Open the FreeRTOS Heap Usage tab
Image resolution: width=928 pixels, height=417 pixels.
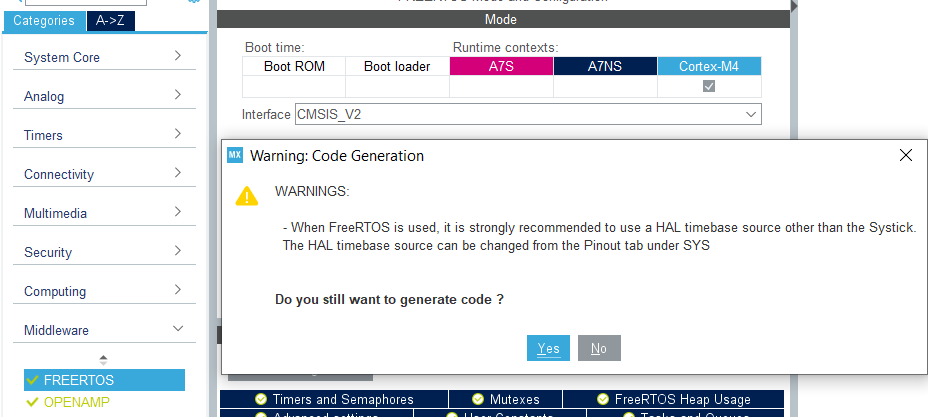674,399
